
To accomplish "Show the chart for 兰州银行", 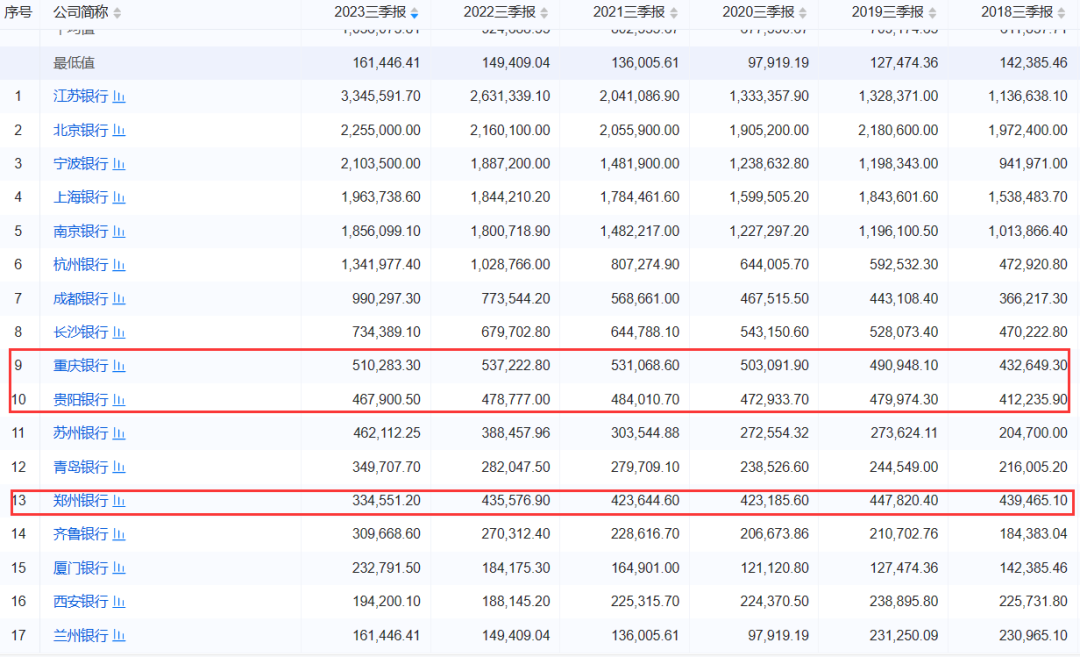I will [119, 635].
